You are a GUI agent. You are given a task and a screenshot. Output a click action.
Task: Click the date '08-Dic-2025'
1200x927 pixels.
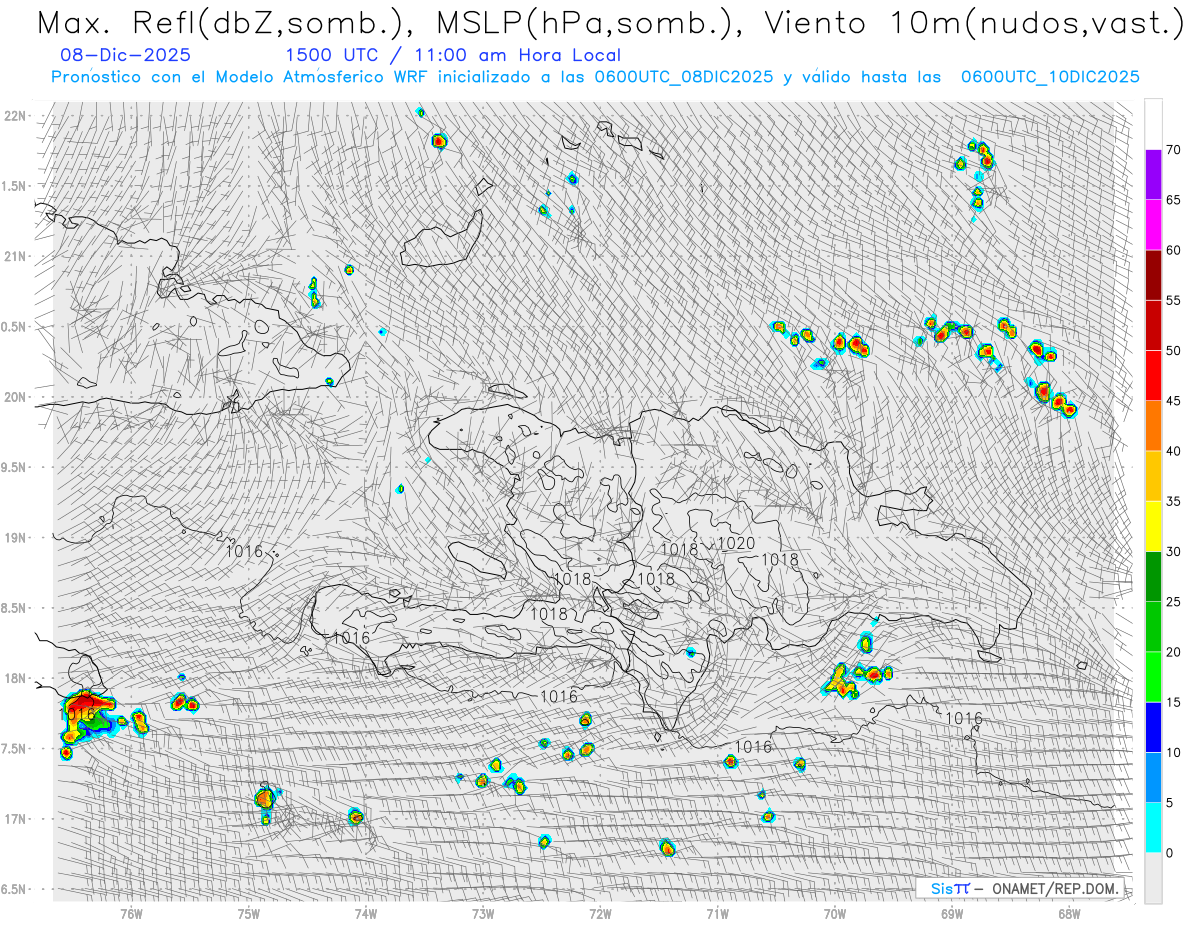click(125, 56)
